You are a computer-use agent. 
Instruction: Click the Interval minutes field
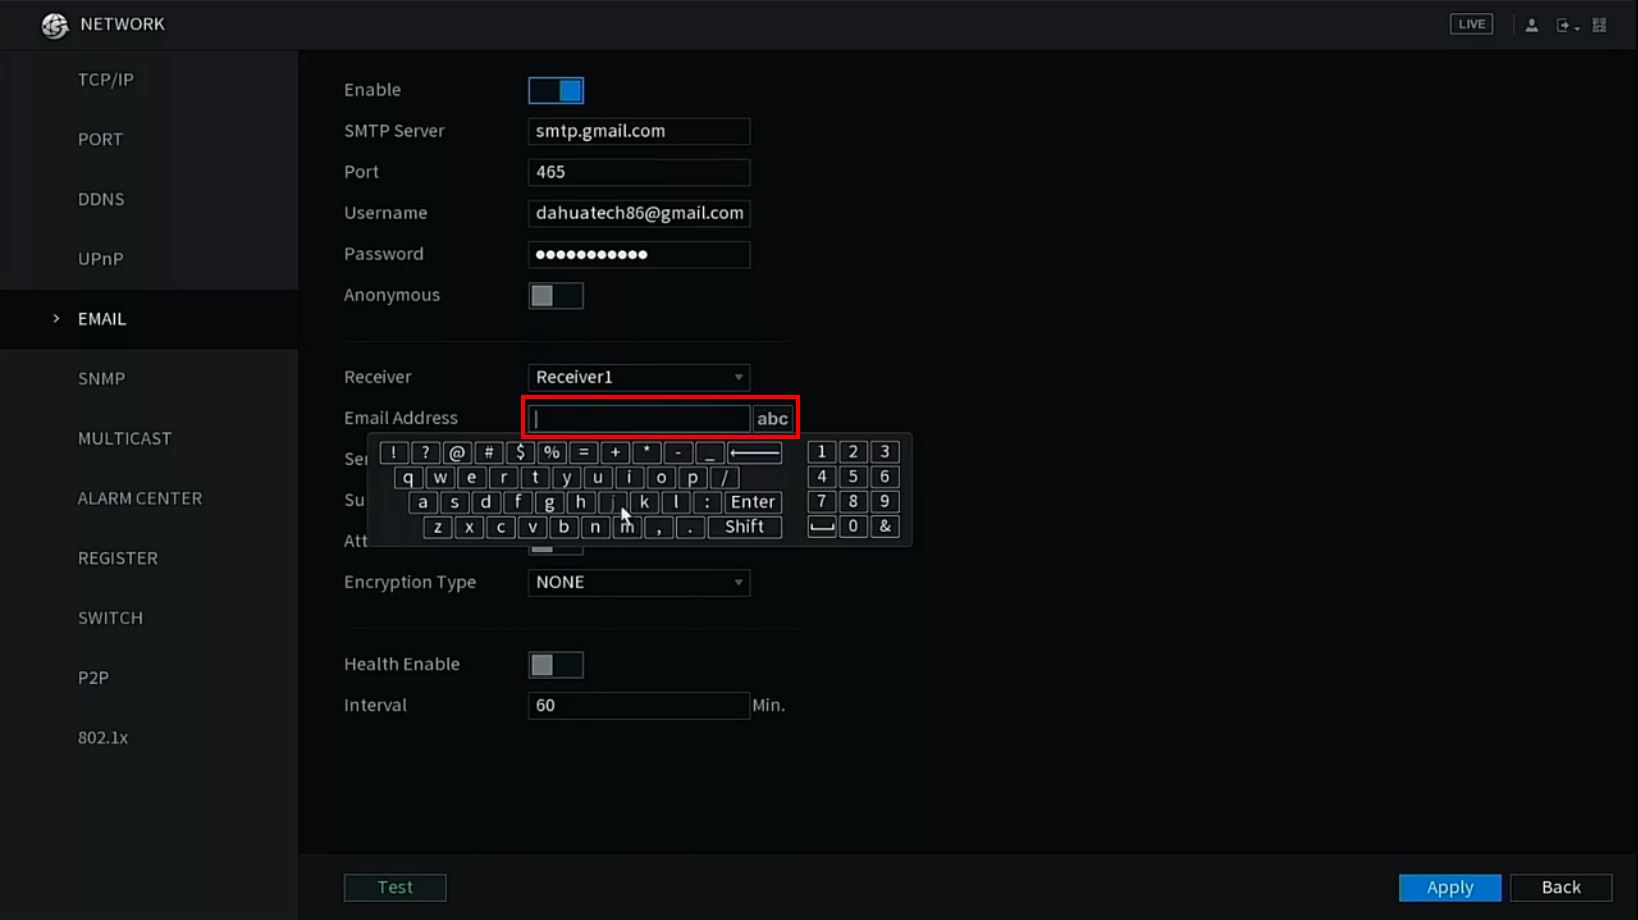click(x=639, y=706)
